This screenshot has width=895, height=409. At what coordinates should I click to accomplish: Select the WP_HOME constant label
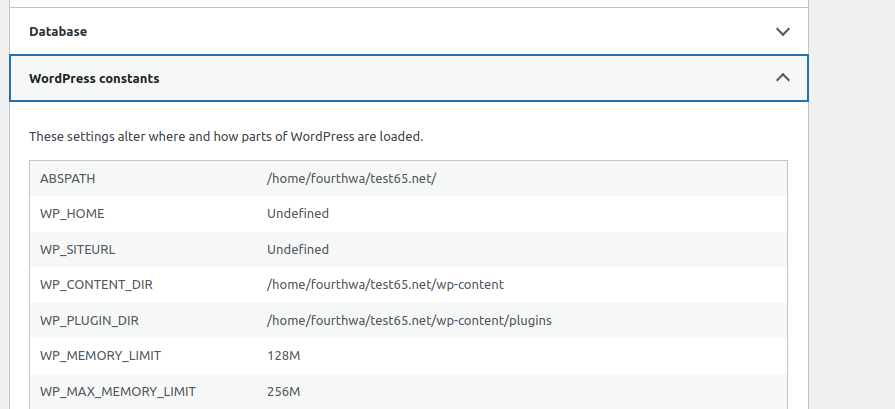pos(72,213)
